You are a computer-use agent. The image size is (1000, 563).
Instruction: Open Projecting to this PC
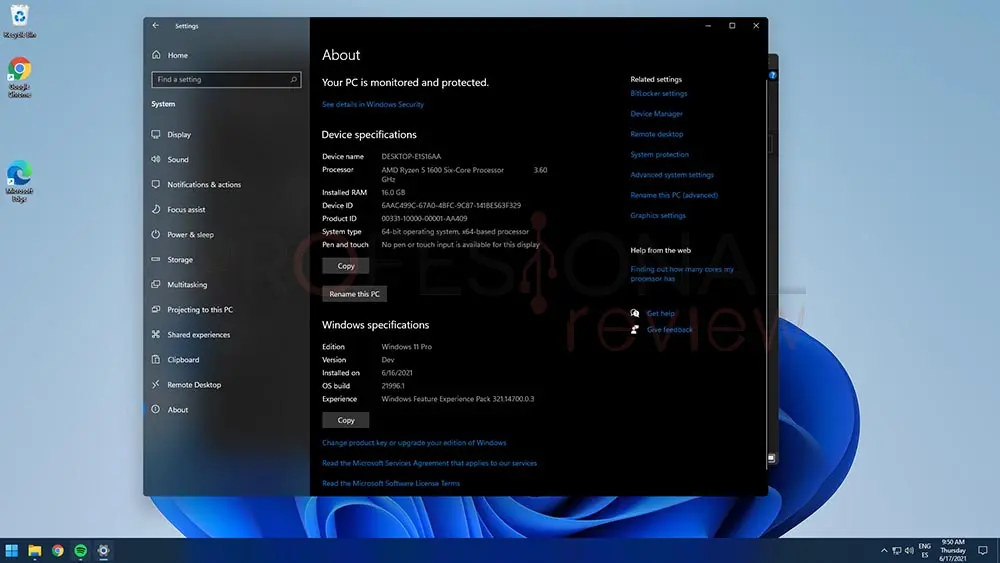tap(193, 309)
